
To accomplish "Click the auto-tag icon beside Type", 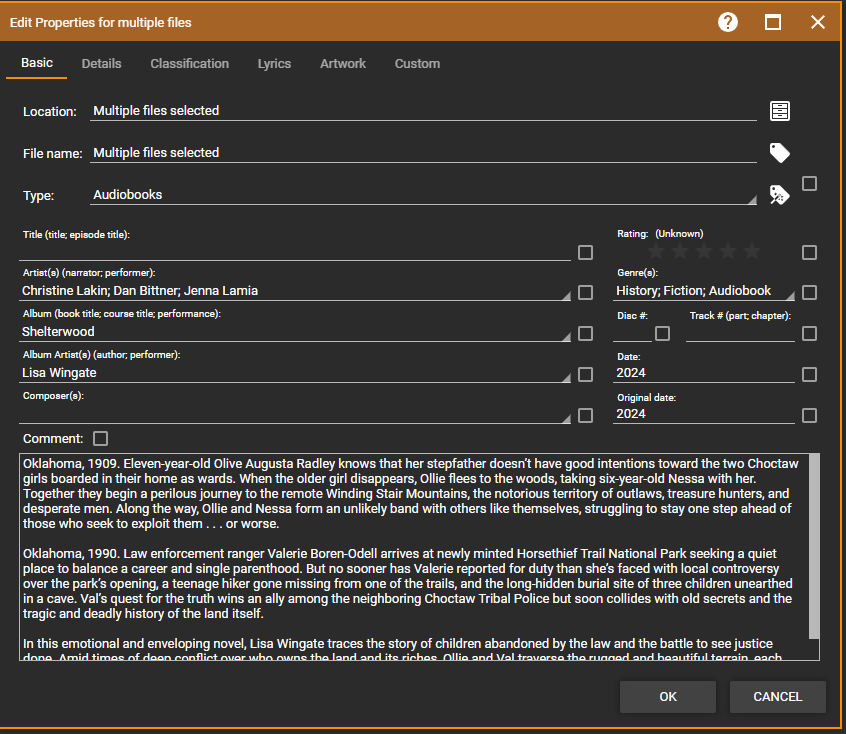I will pyautogui.click(x=780, y=195).
